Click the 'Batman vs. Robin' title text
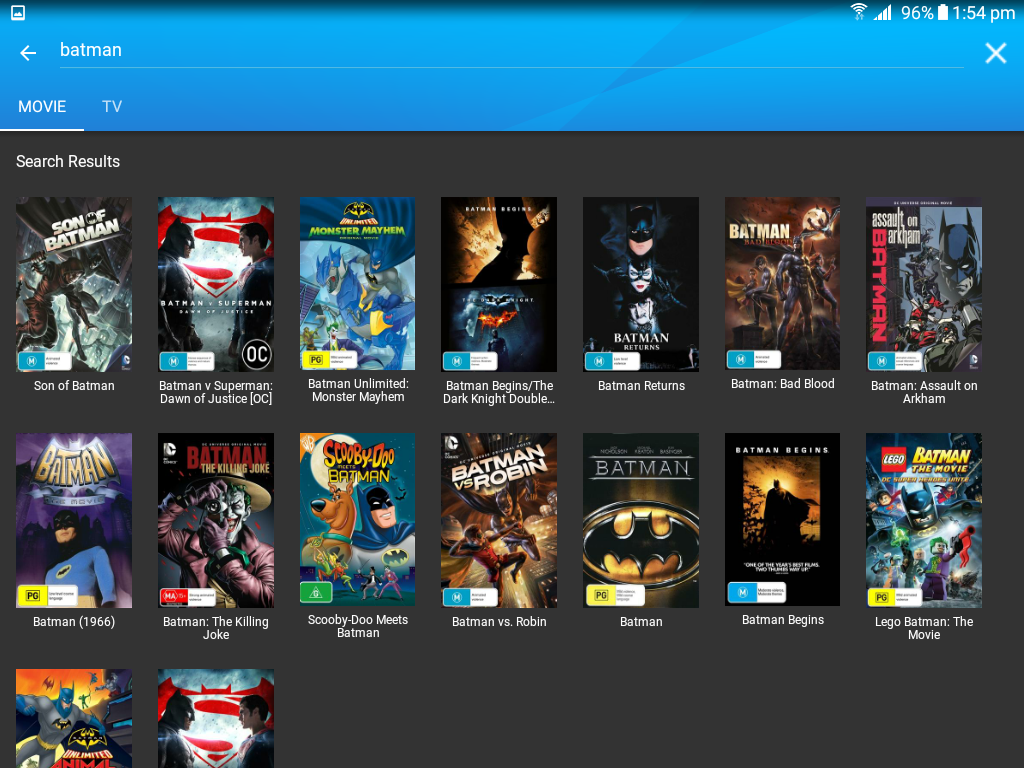The image size is (1024, 768). tap(499, 622)
